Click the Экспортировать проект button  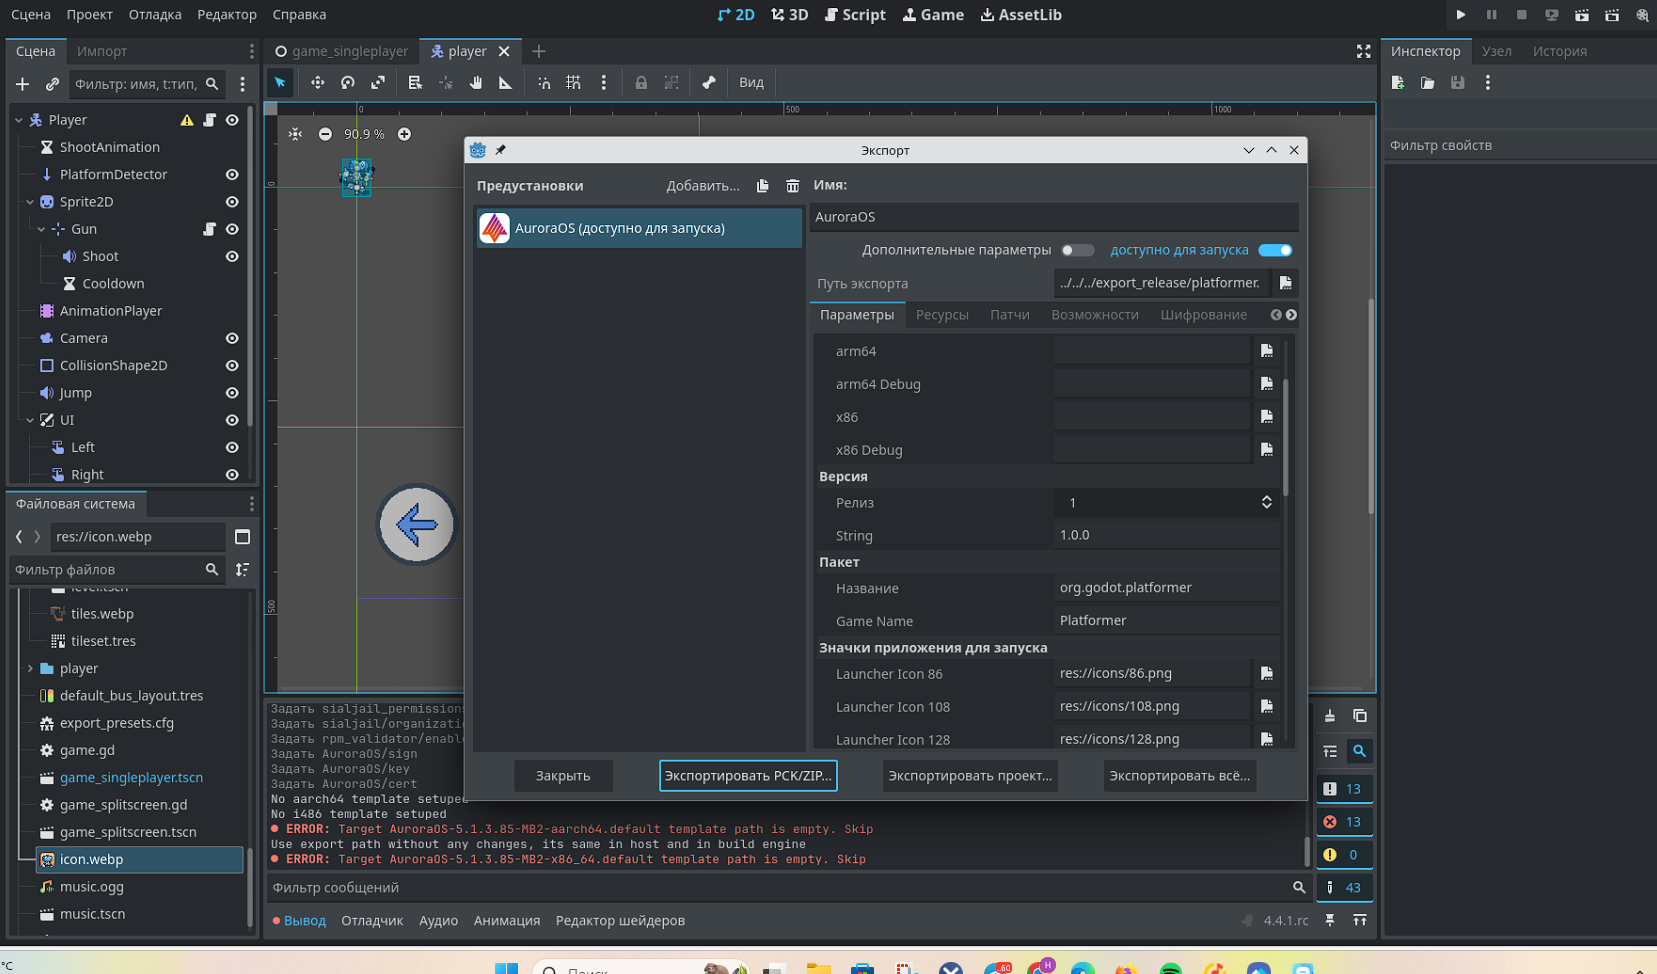click(969, 776)
